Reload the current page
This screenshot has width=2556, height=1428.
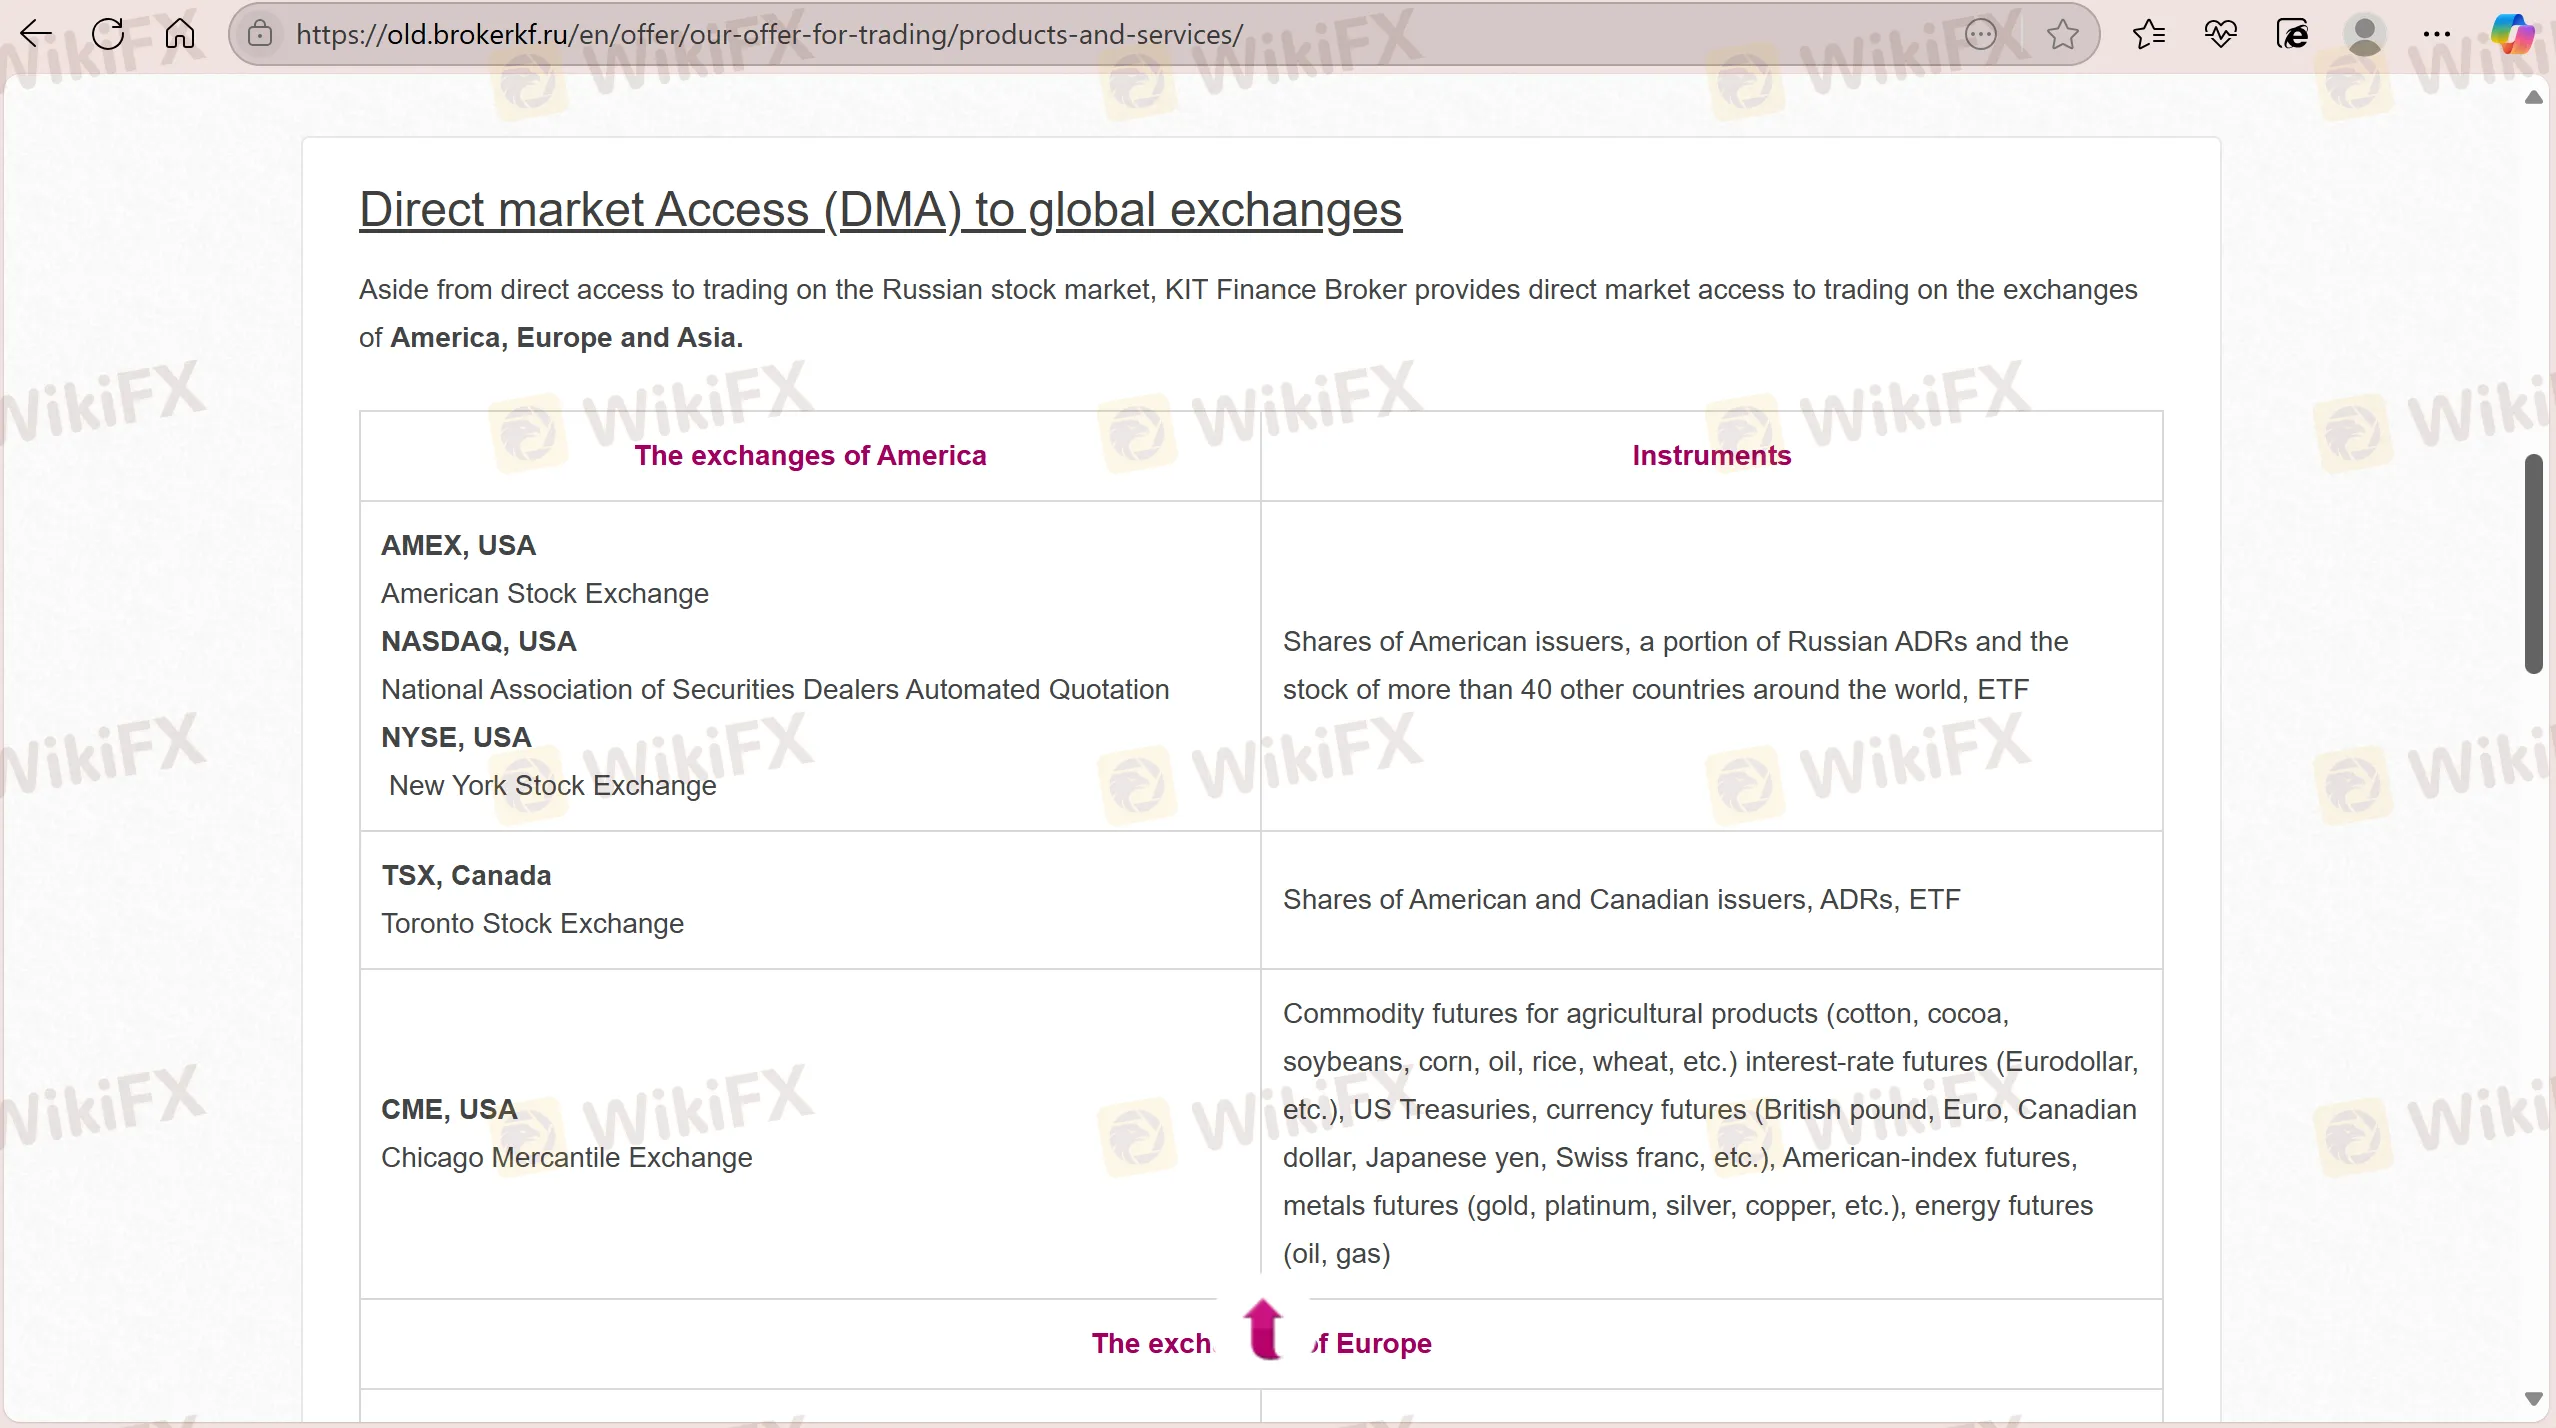pos(108,34)
